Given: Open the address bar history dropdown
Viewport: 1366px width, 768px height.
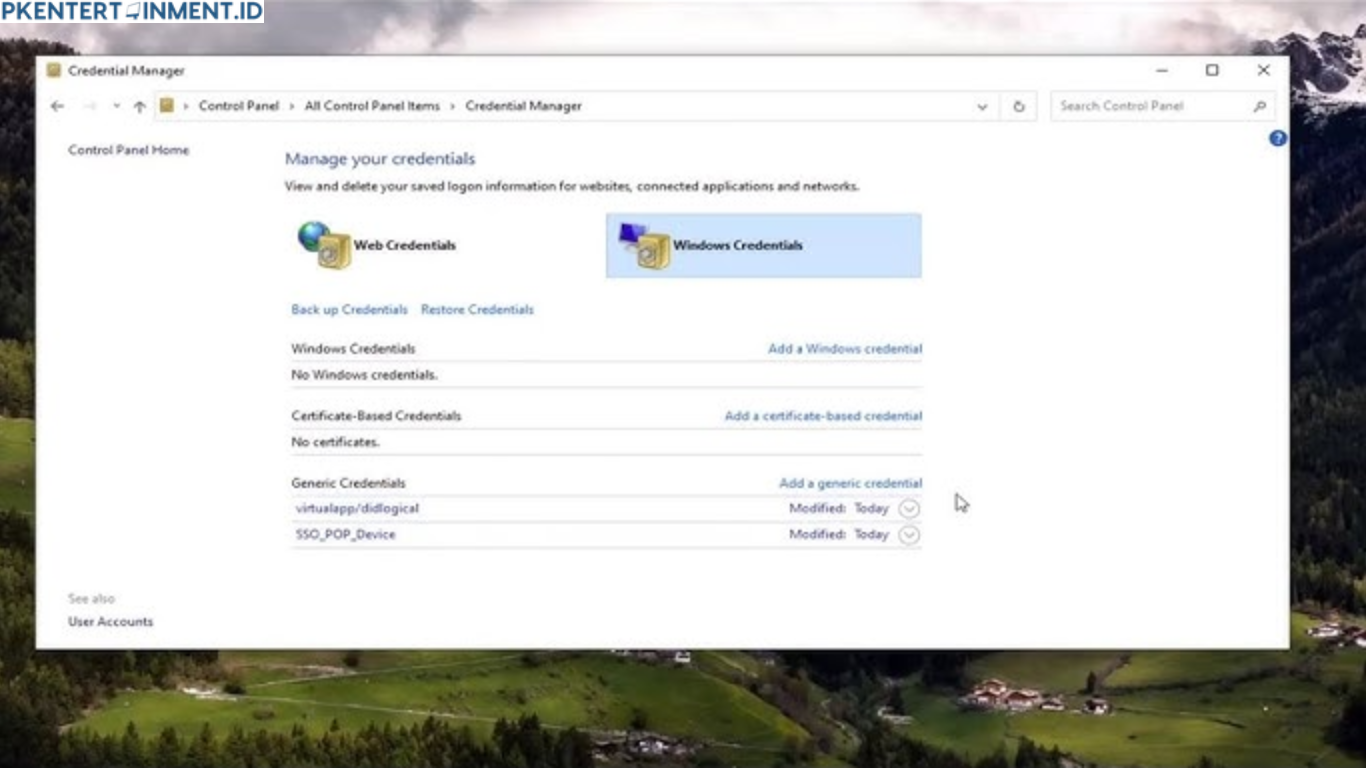Looking at the screenshot, I should 982,106.
